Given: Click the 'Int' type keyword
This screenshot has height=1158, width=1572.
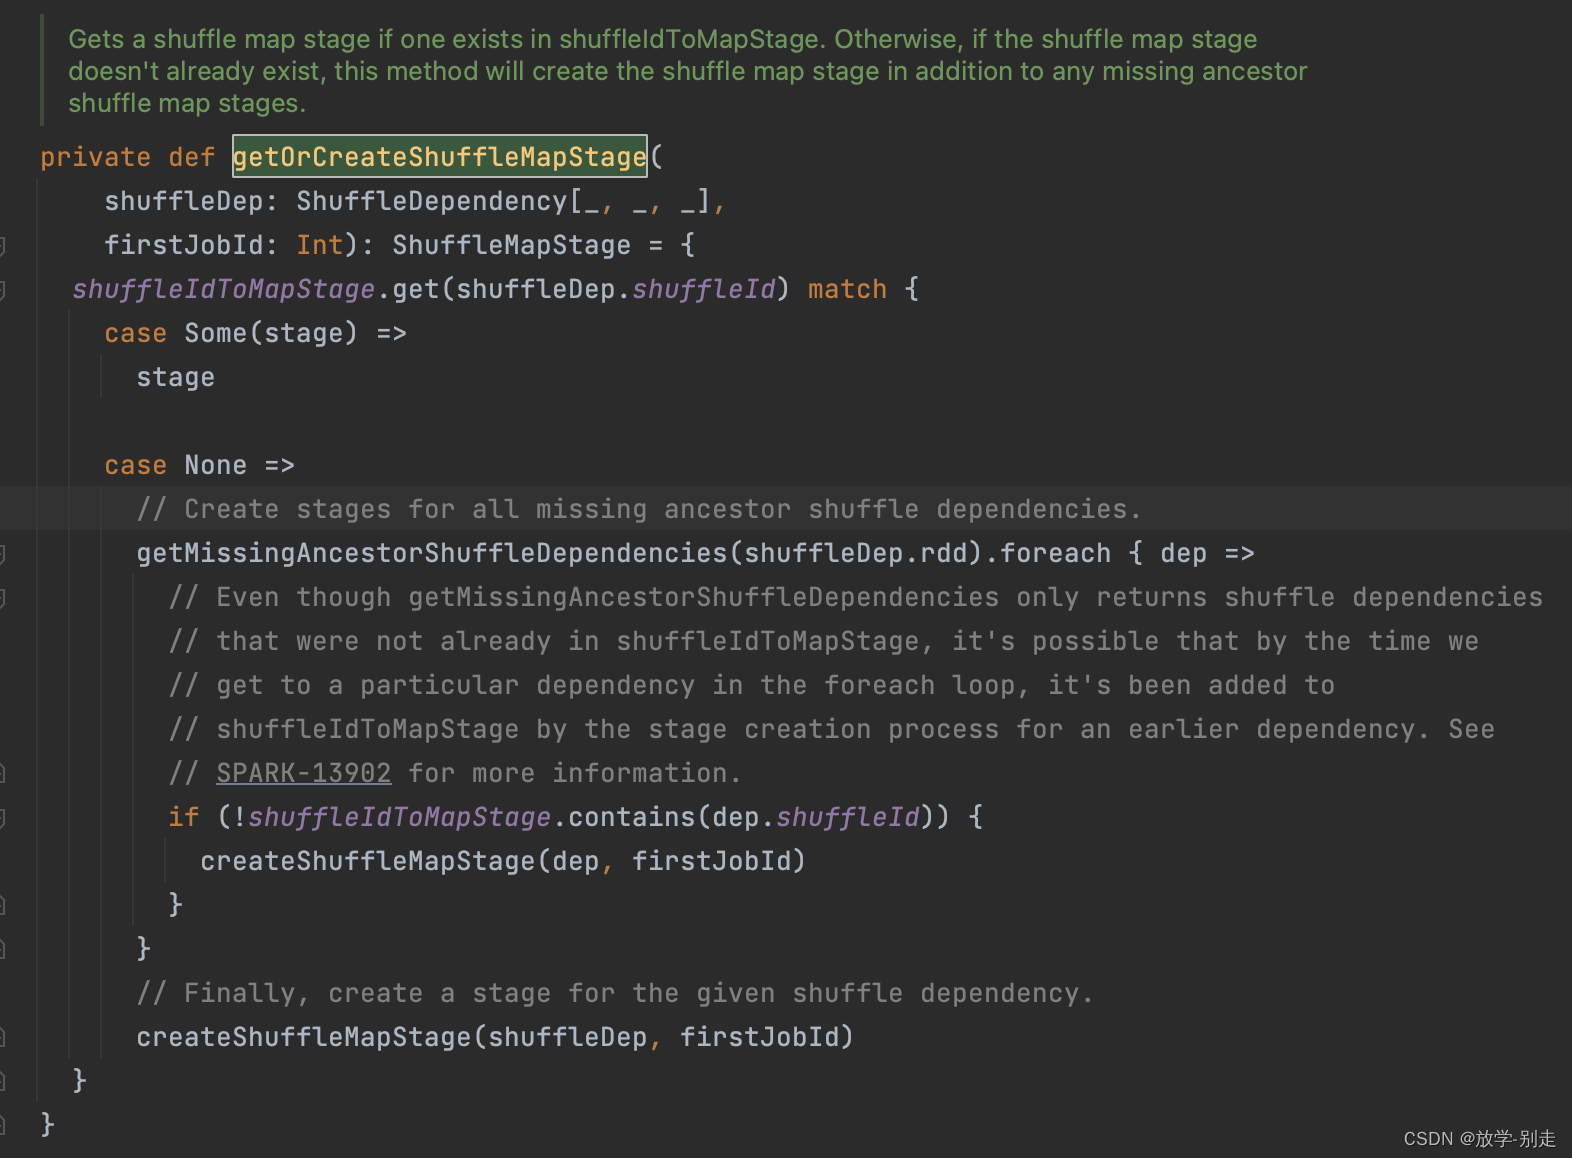Looking at the screenshot, I should [320, 245].
